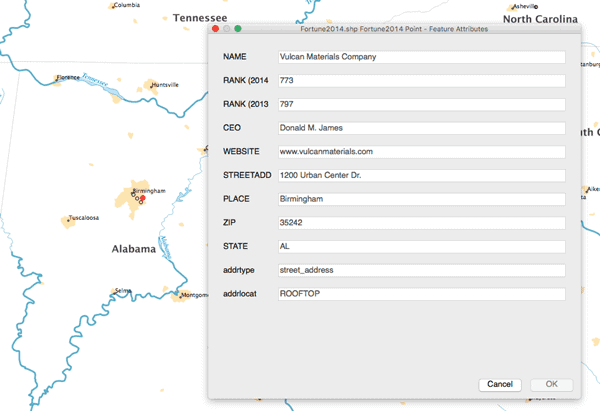The width and height of the screenshot is (600, 411).
Task: Click the Selma city label on map
Action: coord(123,291)
